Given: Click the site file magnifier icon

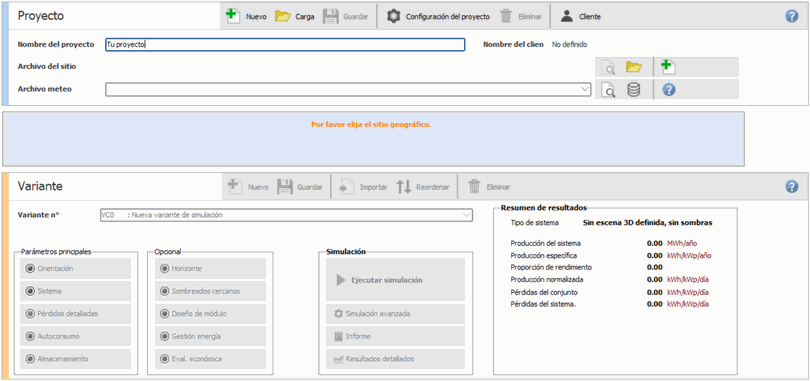Looking at the screenshot, I should click(x=608, y=67).
